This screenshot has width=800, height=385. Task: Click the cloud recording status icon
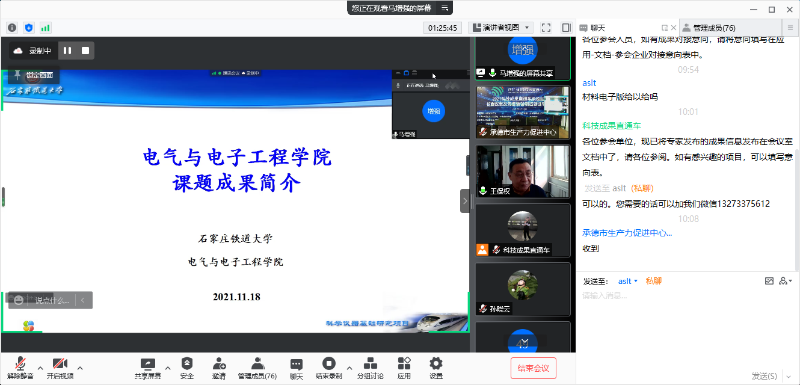pyautogui.click(x=18, y=50)
